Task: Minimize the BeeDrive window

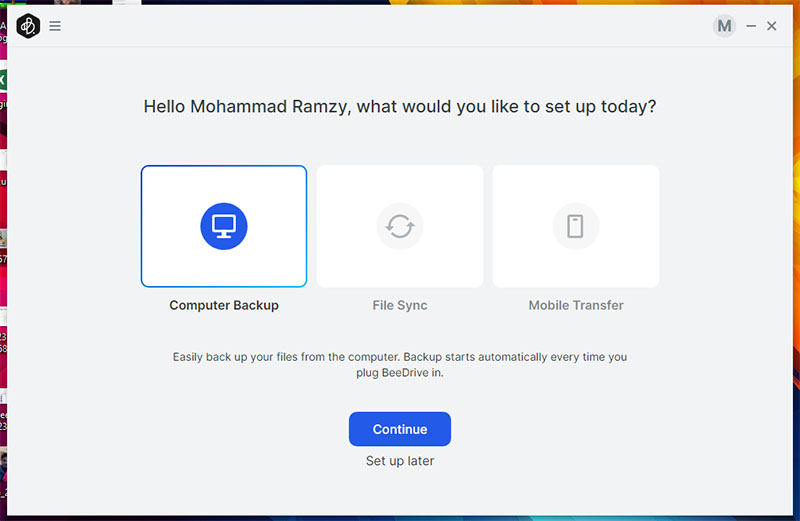Action: pyautogui.click(x=751, y=26)
